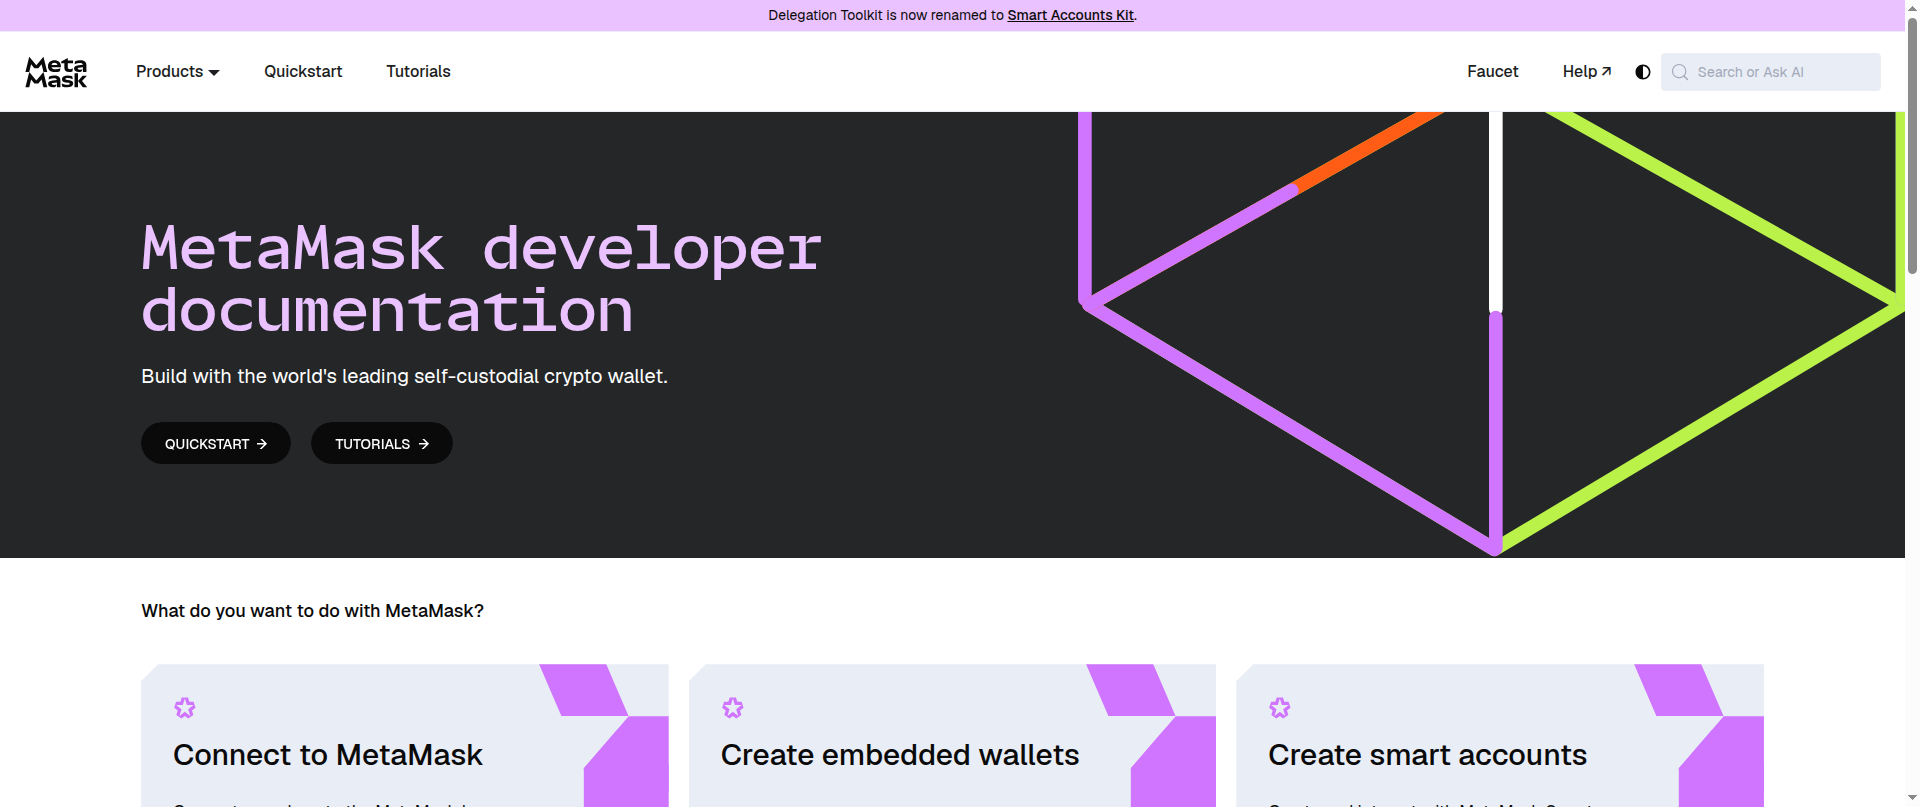Open the Connect to MetaMask card
Viewport: 1920px width, 807px height.
pos(405,736)
